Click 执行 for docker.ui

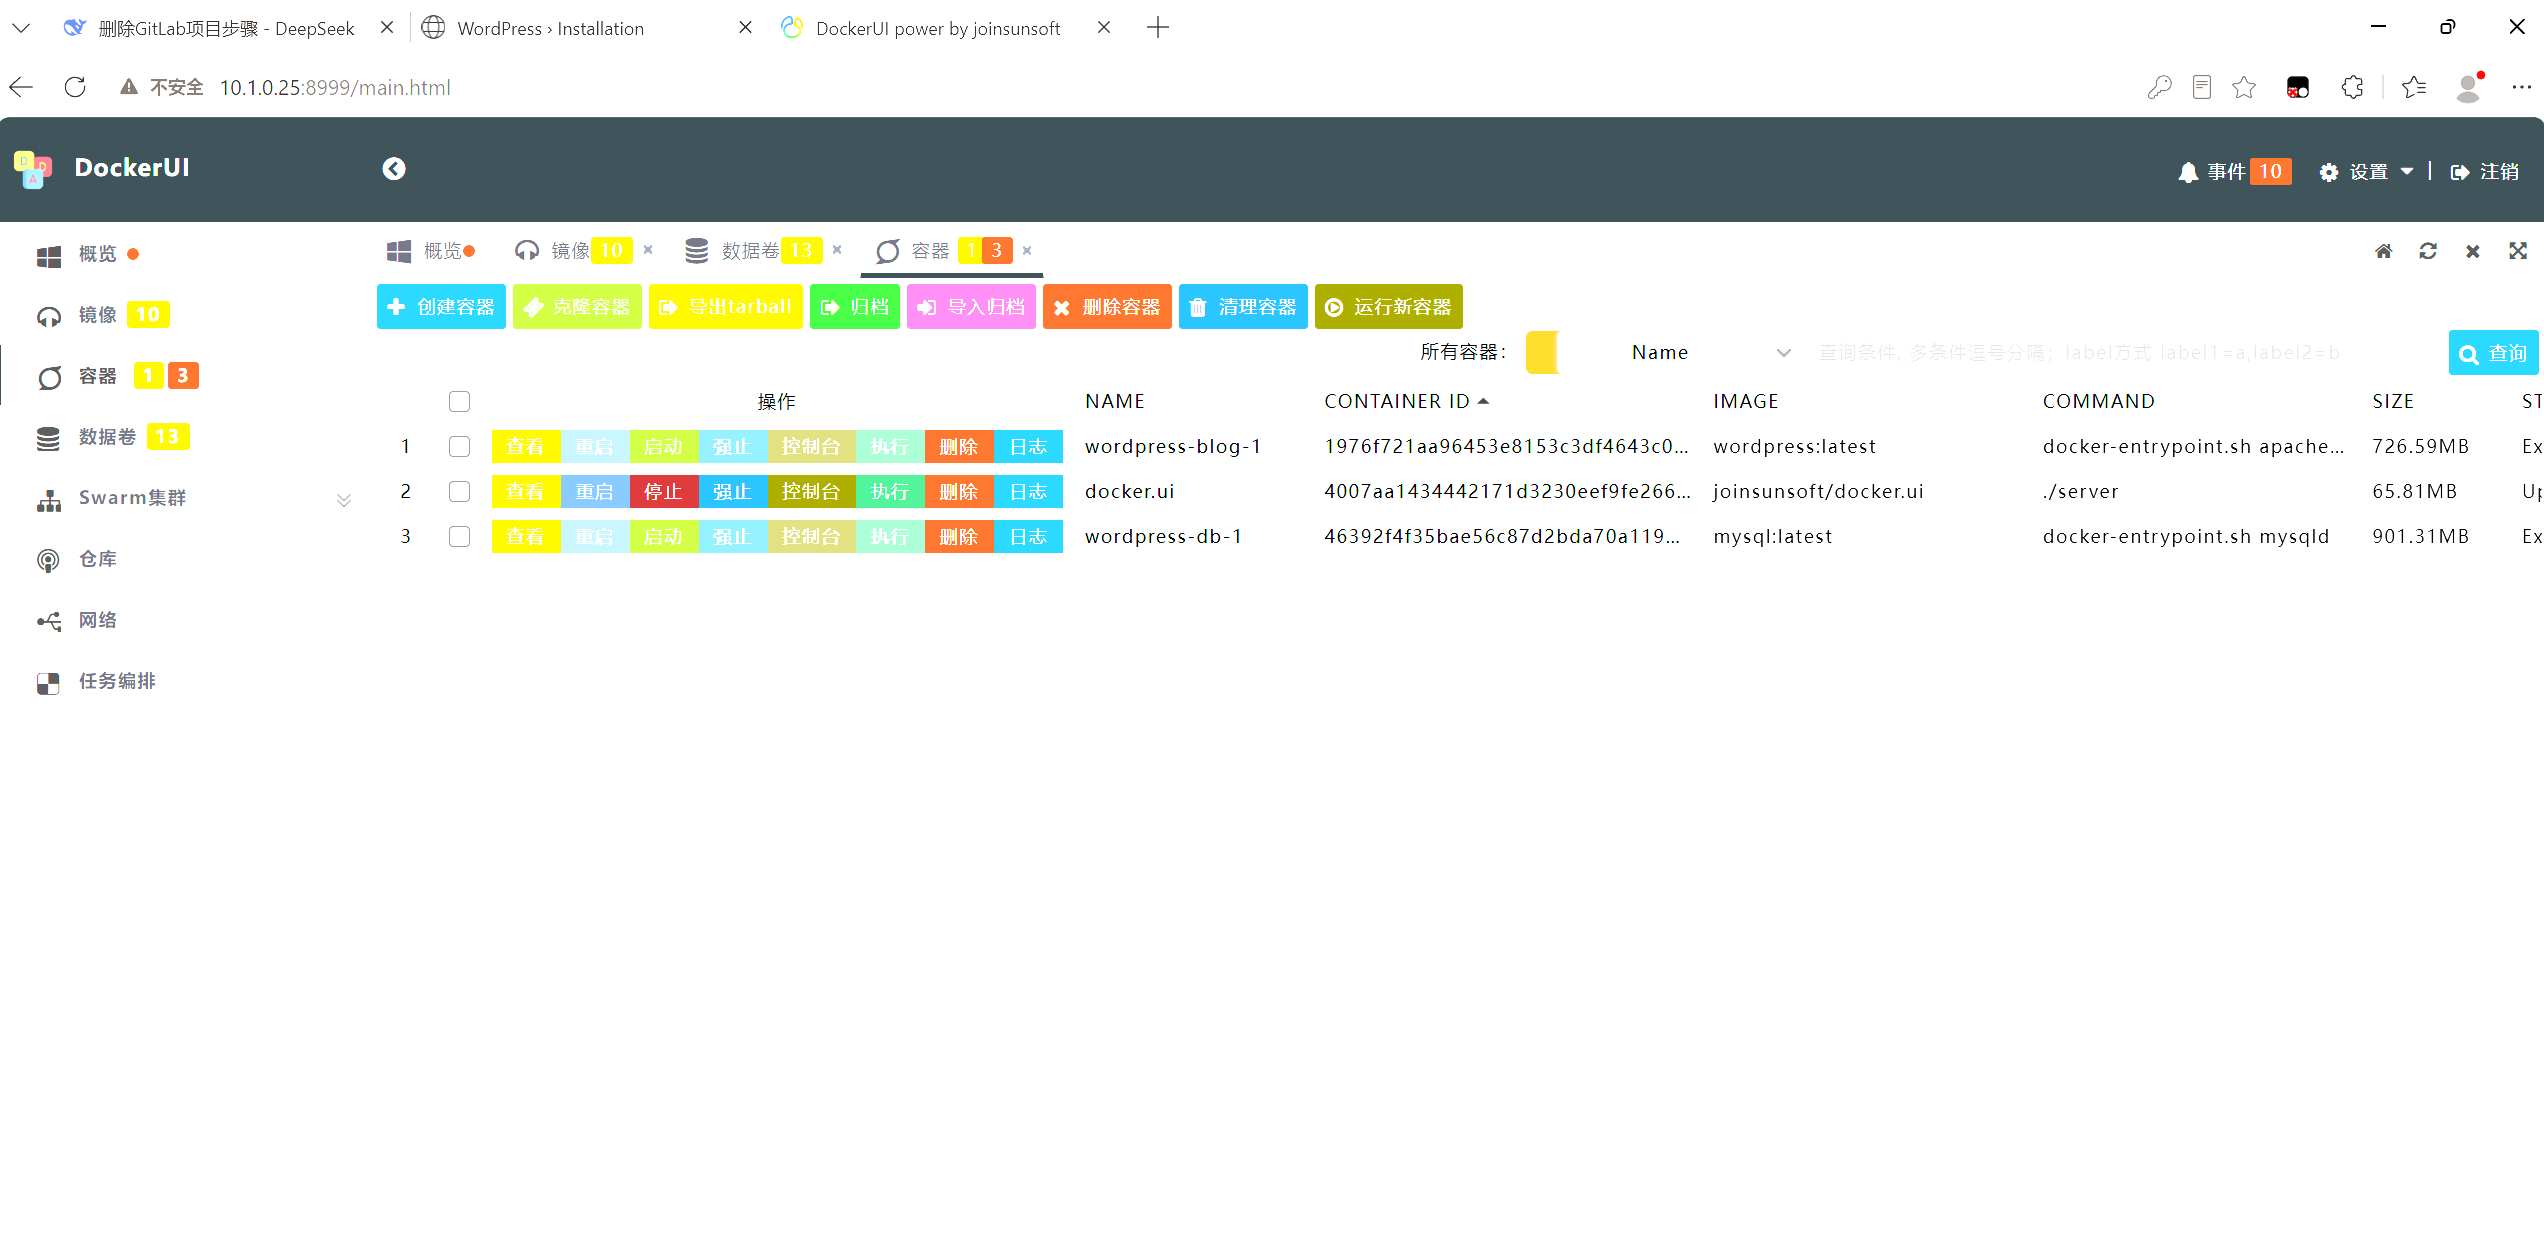[890, 492]
